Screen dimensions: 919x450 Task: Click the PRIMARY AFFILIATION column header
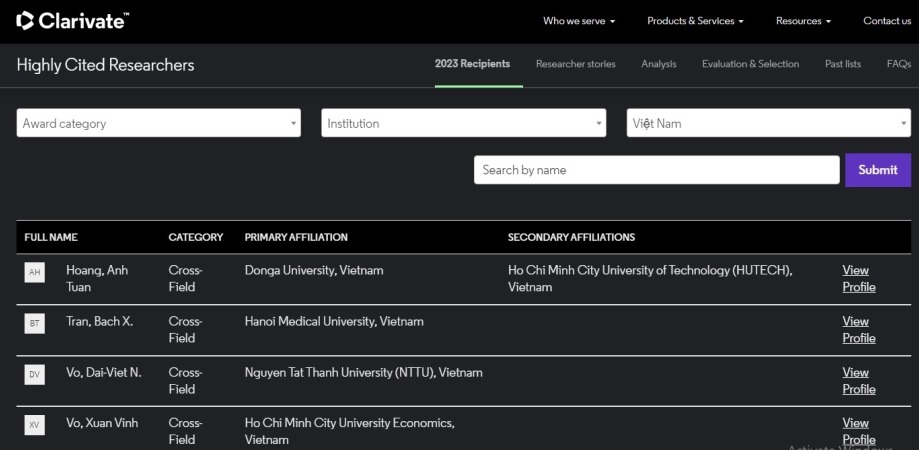[296, 237]
